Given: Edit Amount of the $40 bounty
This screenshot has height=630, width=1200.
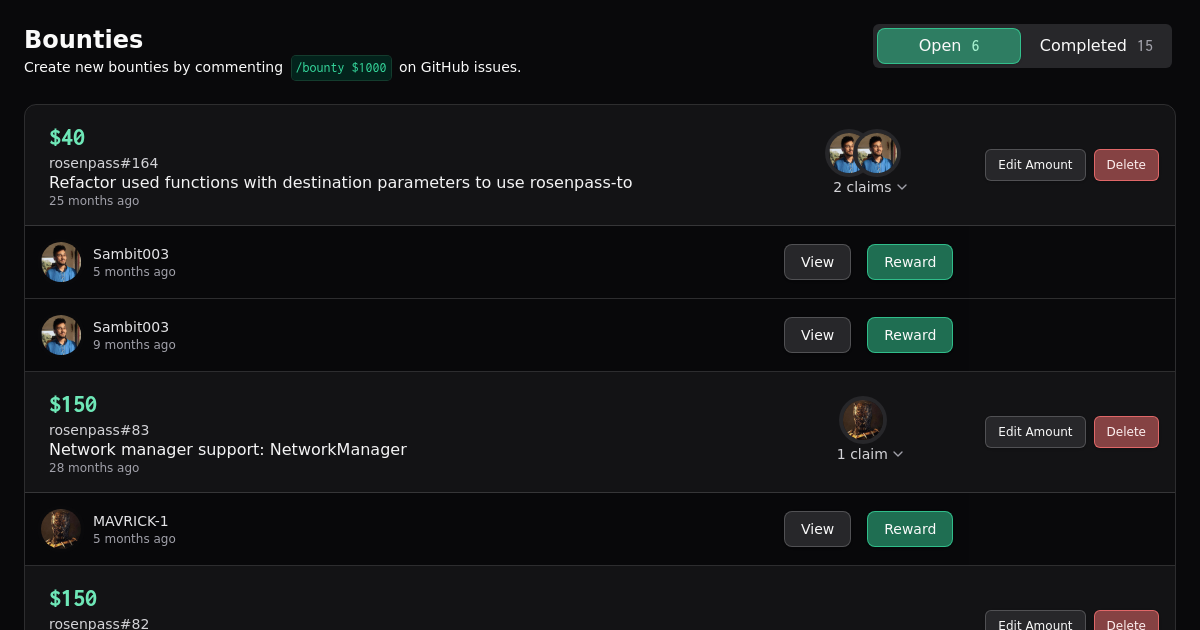Looking at the screenshot, I should coord(1035,165).
